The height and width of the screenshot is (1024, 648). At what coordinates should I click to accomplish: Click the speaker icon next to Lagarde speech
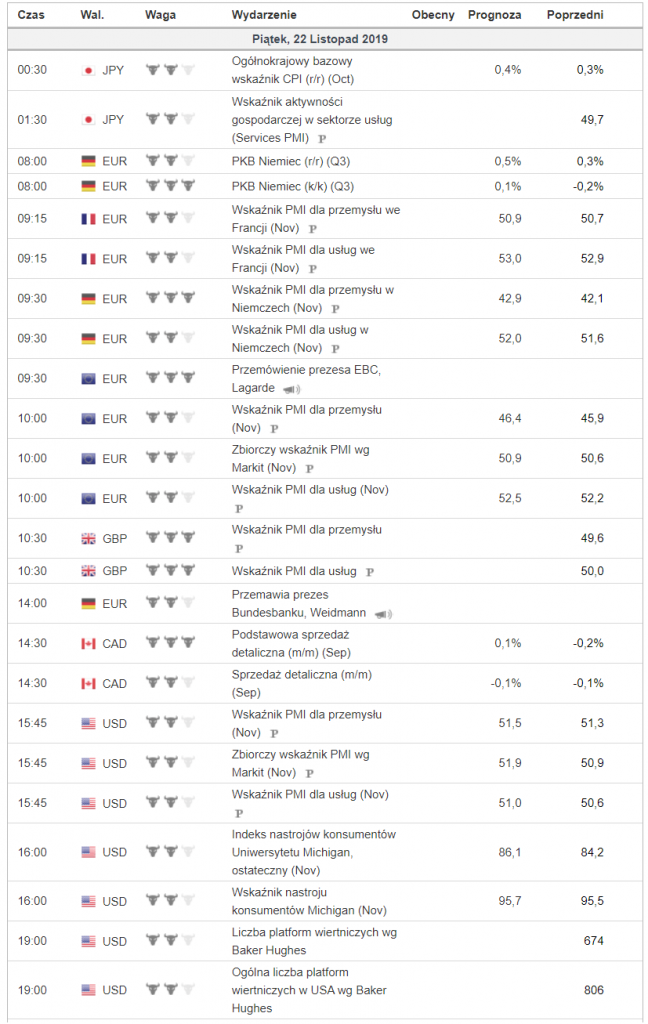point(291,389)
